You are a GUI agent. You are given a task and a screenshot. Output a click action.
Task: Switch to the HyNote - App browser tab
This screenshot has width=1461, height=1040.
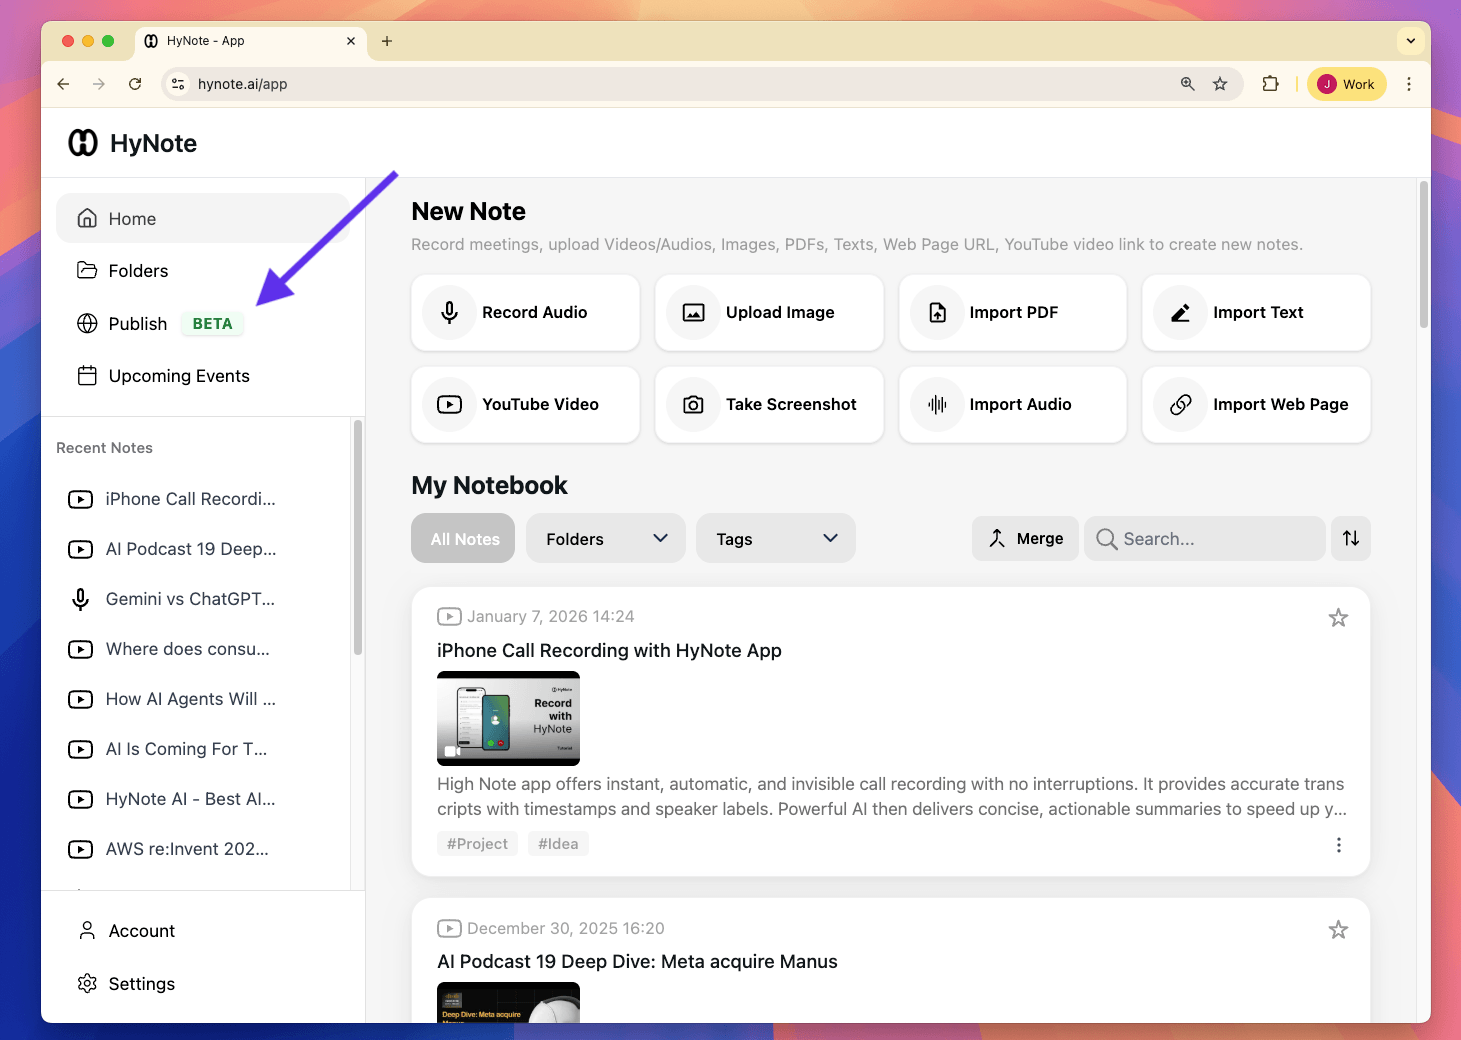coord(240,41)
